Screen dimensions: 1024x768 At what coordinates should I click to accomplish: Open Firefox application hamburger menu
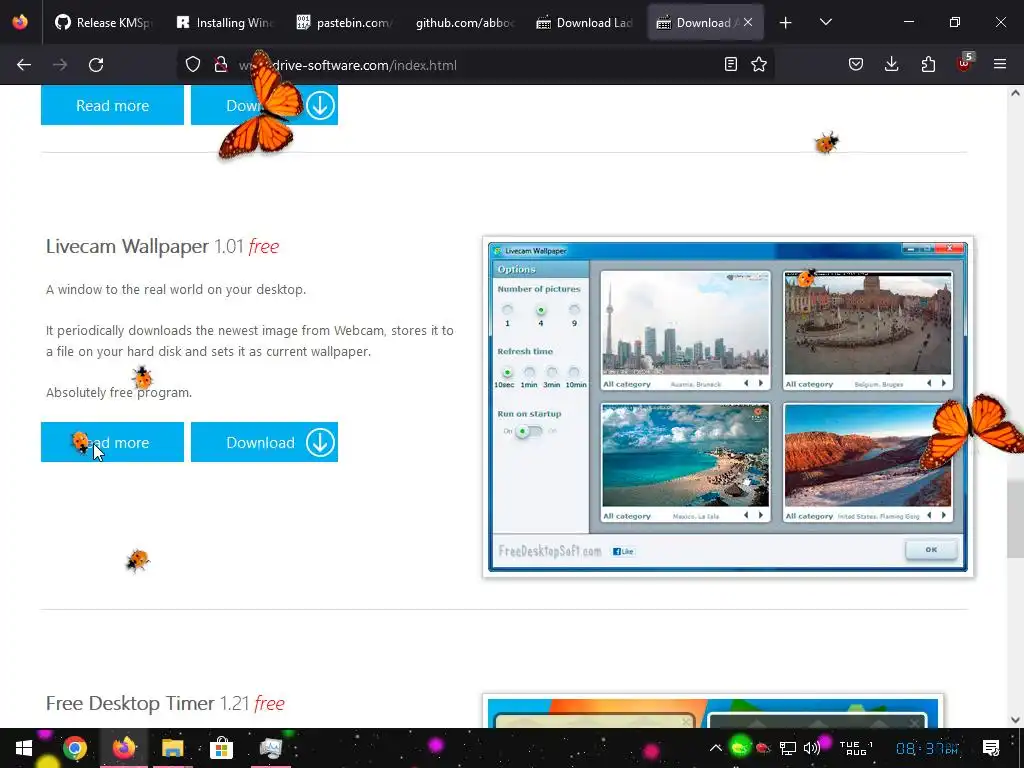click(1000, 64)
